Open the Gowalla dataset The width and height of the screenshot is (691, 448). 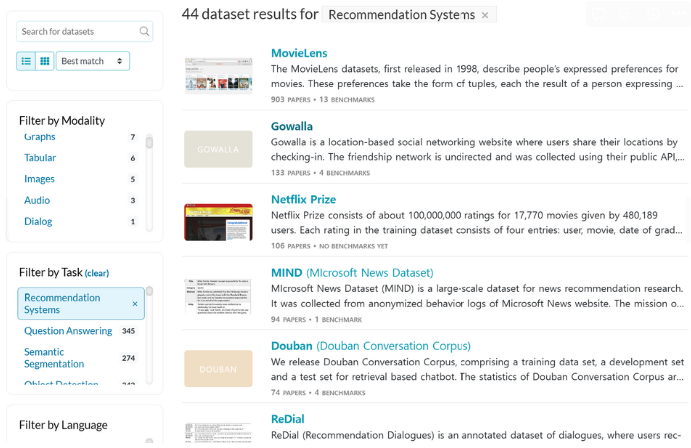tap(292, 126)
